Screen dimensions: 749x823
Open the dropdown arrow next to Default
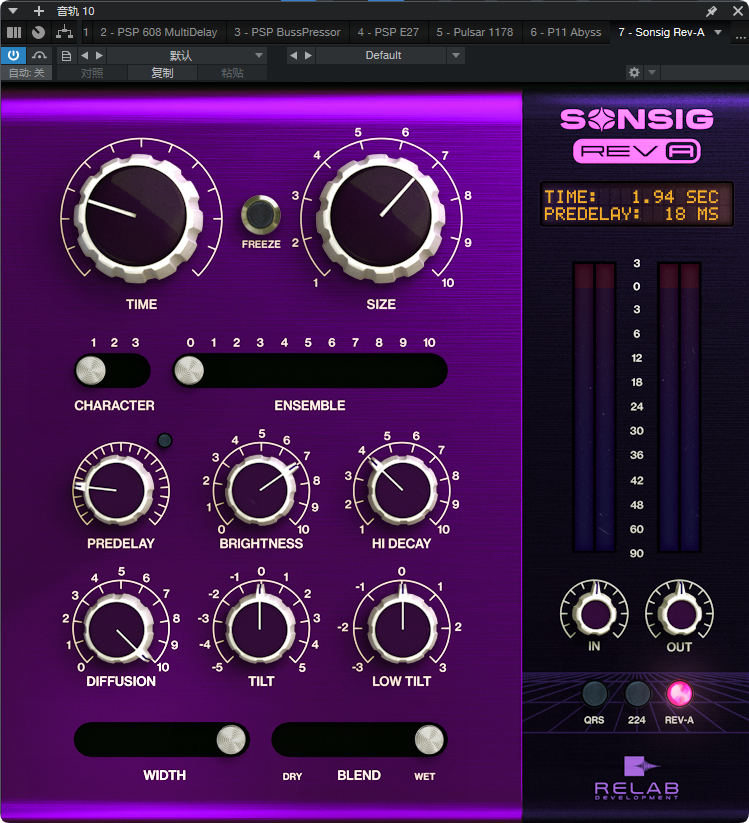click(456, 55)
